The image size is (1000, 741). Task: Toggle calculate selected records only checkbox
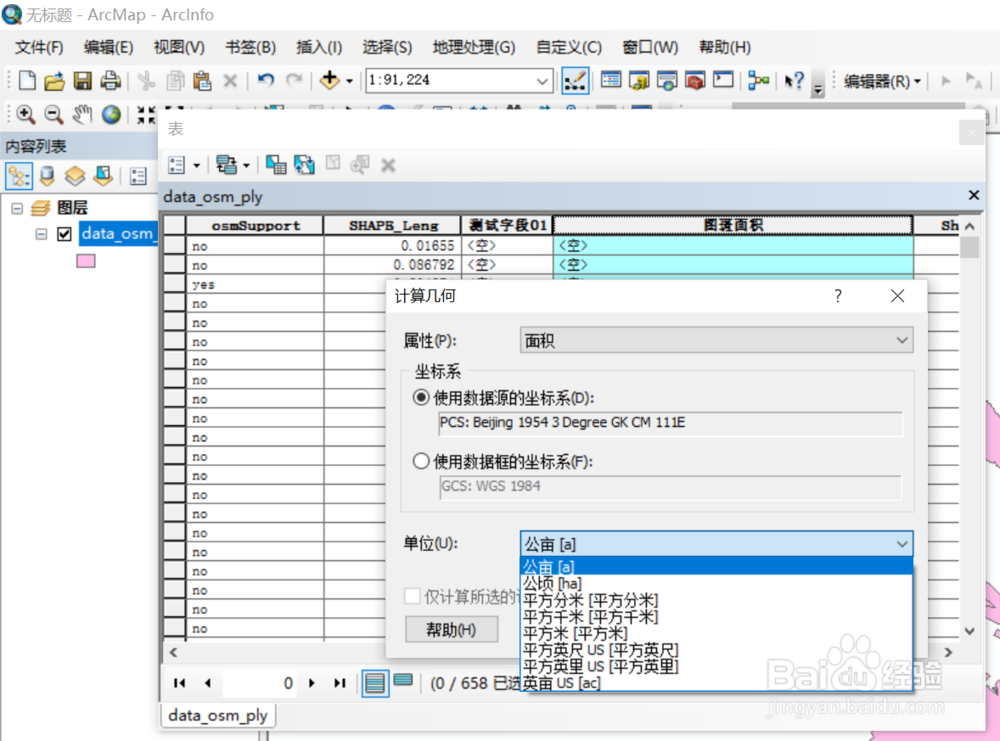(413, 596)
